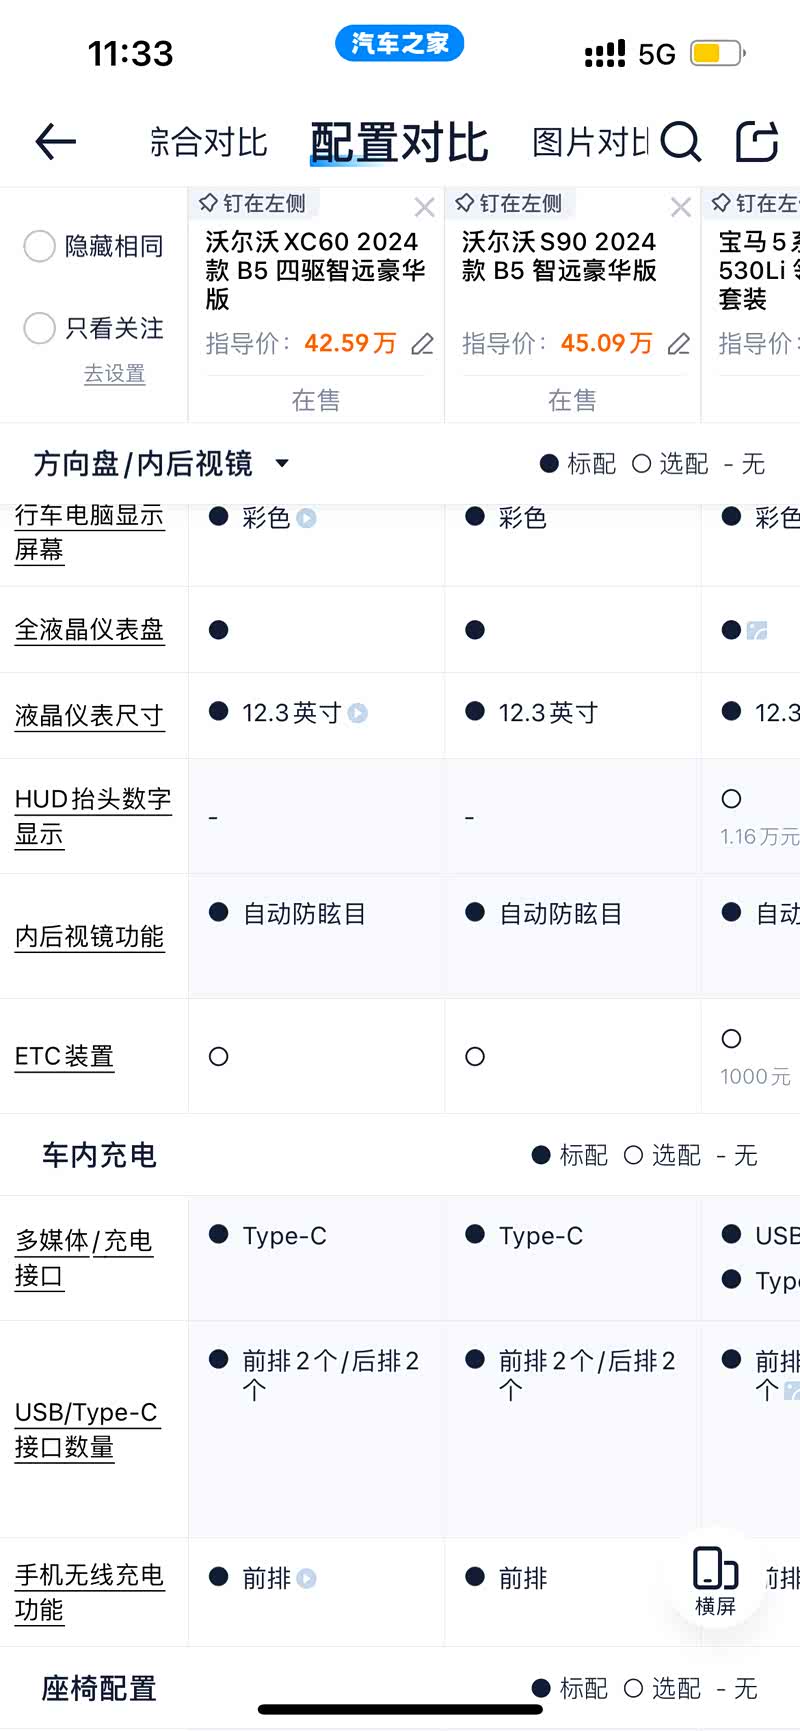Pin the Volvo S90 column to left
Image resolution: width=800 pixels, height=1731 pixels.
coord(509,204)
